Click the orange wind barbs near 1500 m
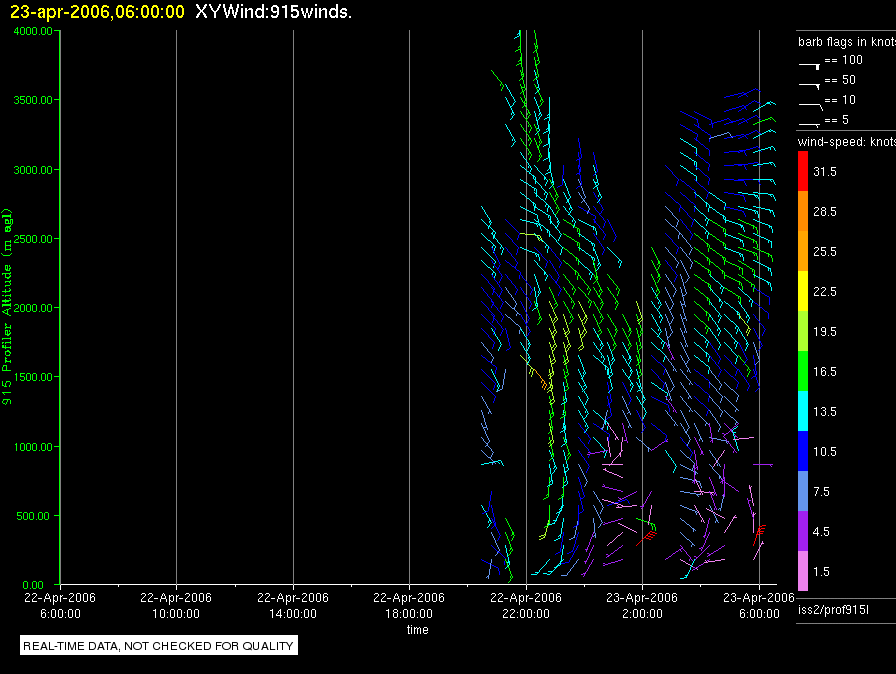 tap(541, 380)
